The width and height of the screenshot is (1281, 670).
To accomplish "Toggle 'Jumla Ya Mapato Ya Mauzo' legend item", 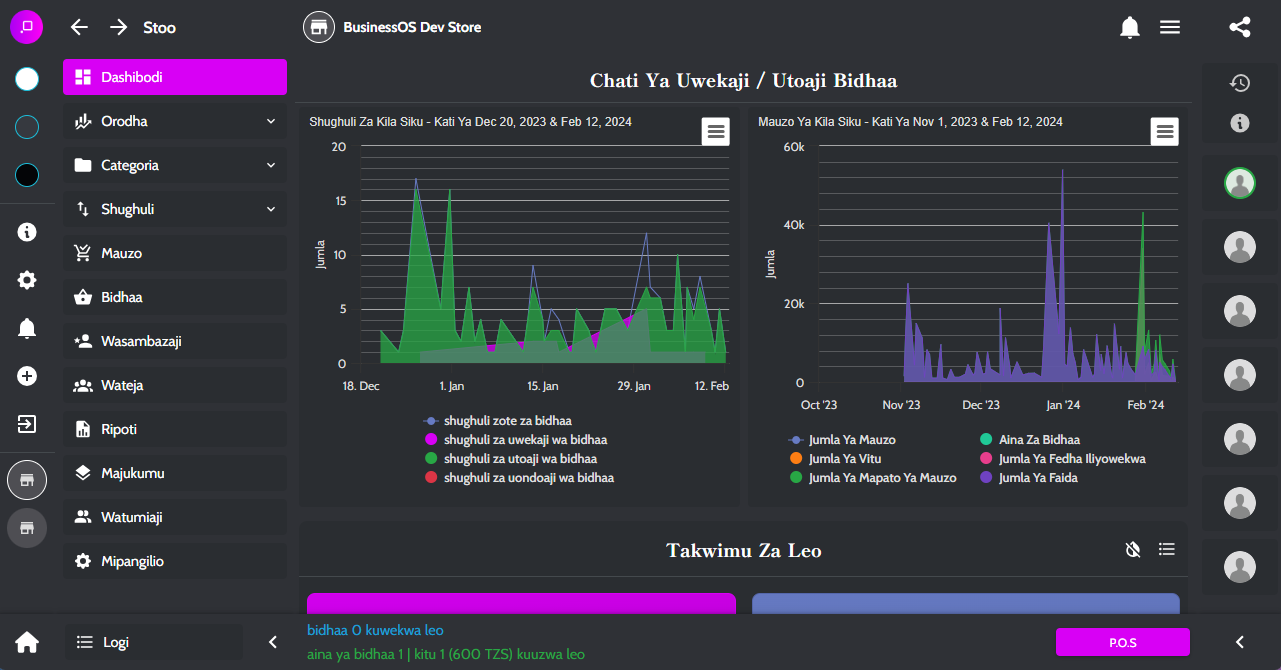I will coord(881,478).
